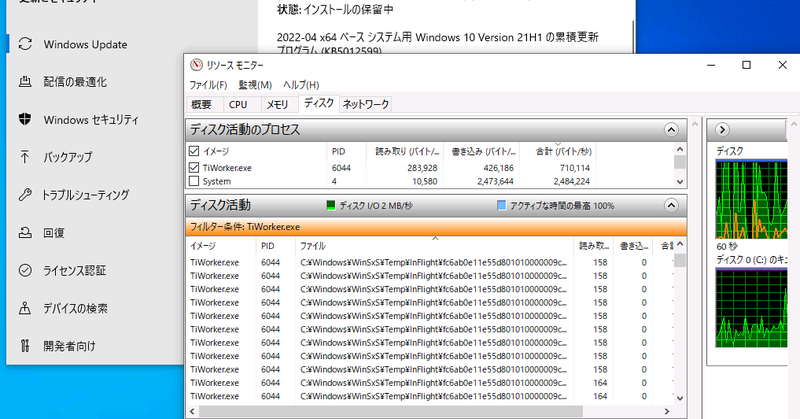Sort processes by PID column header
This screenshot has width=800, height=419.
coord(346,151)
